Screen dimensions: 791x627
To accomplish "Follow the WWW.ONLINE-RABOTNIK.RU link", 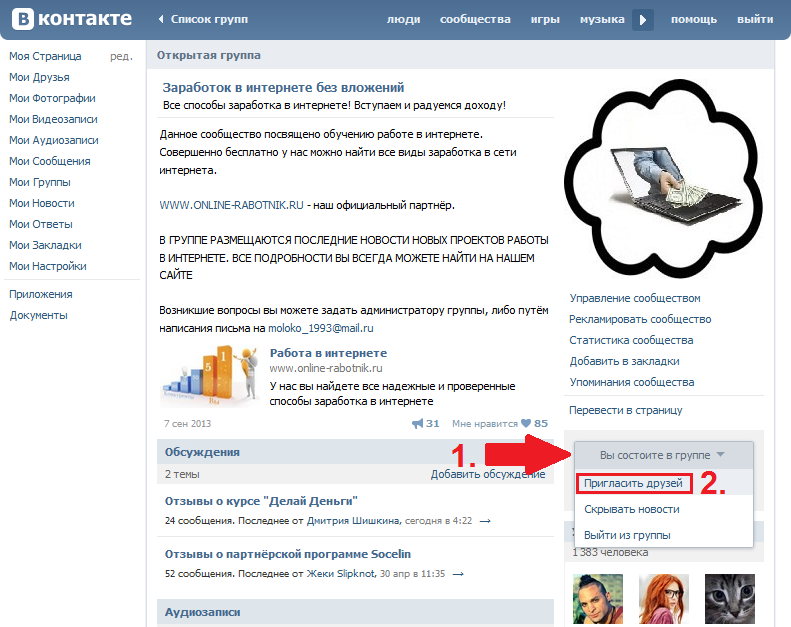I will tap(232, 205).
